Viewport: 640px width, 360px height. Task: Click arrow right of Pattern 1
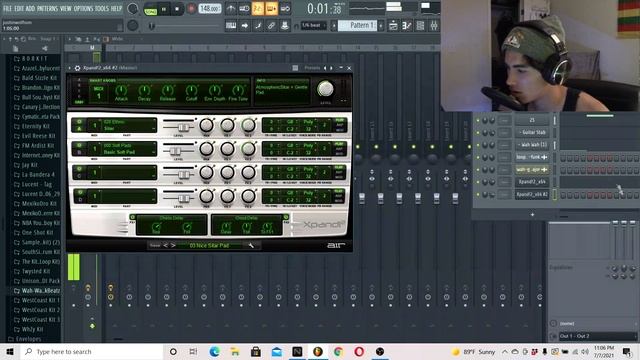381,26
